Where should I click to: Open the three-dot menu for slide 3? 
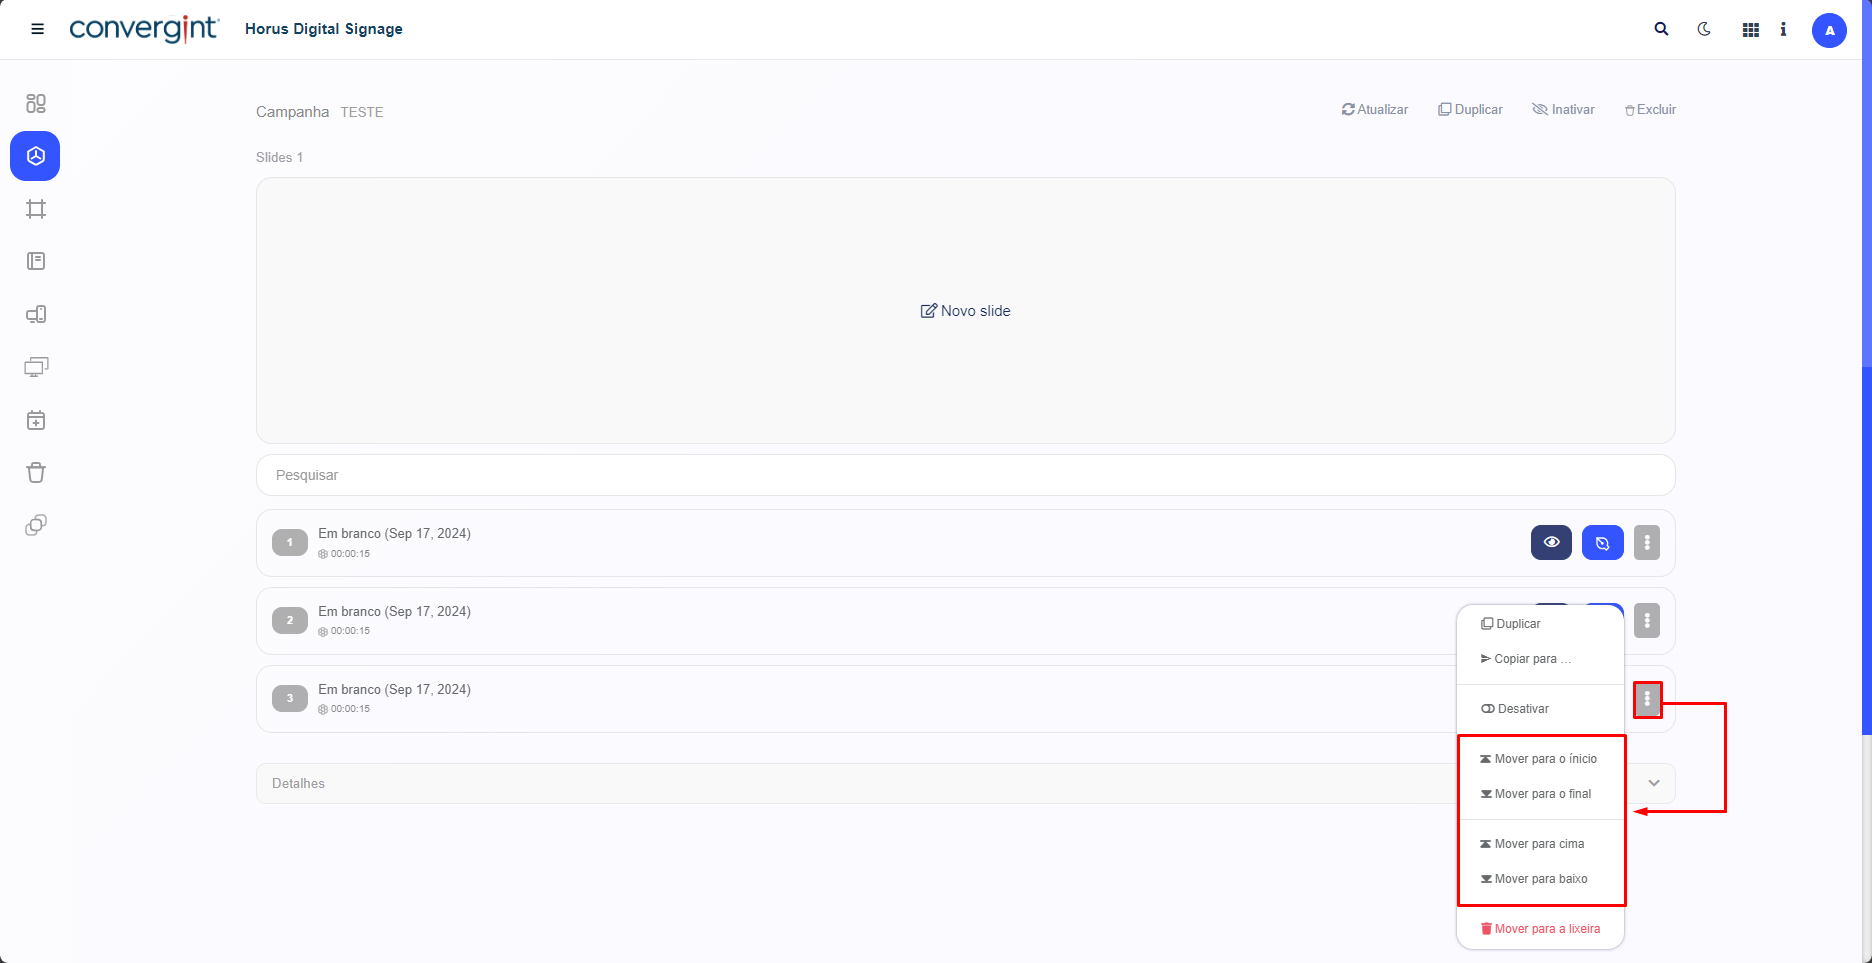point(1647,700)
